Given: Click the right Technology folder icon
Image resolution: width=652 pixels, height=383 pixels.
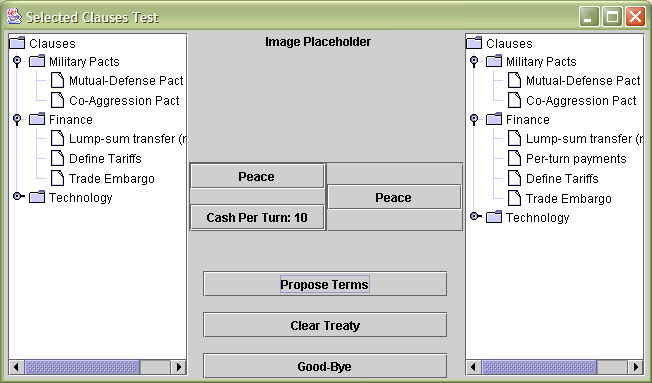Looking at the screenshot, I should (494, 217).
